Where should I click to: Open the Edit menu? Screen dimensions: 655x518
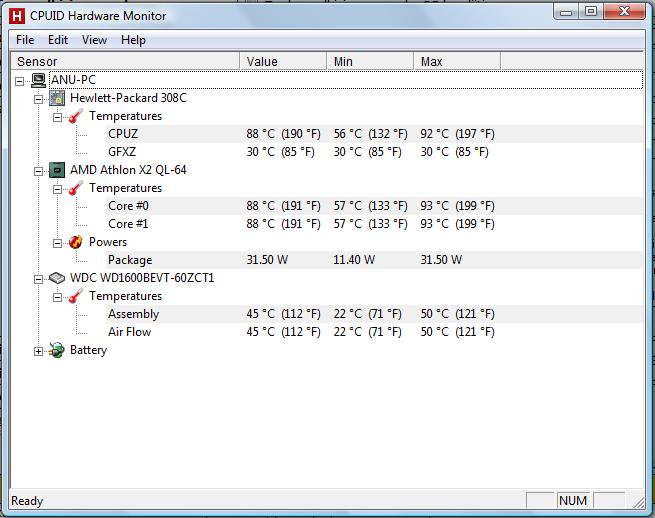(58, 40)
